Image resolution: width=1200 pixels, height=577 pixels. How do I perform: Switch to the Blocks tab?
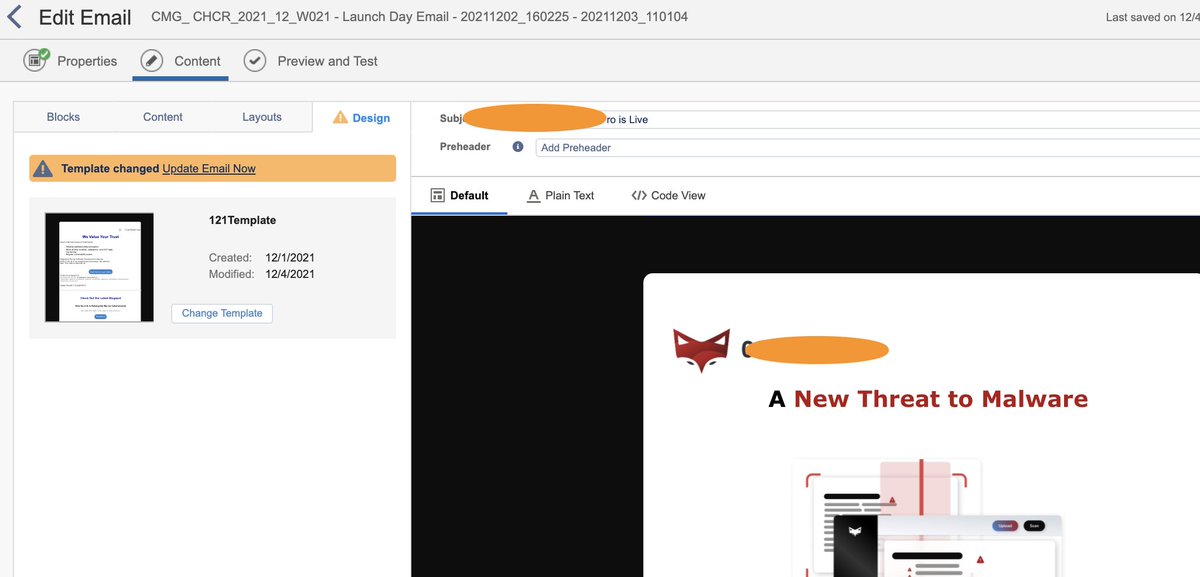click(x=63, y=117)
